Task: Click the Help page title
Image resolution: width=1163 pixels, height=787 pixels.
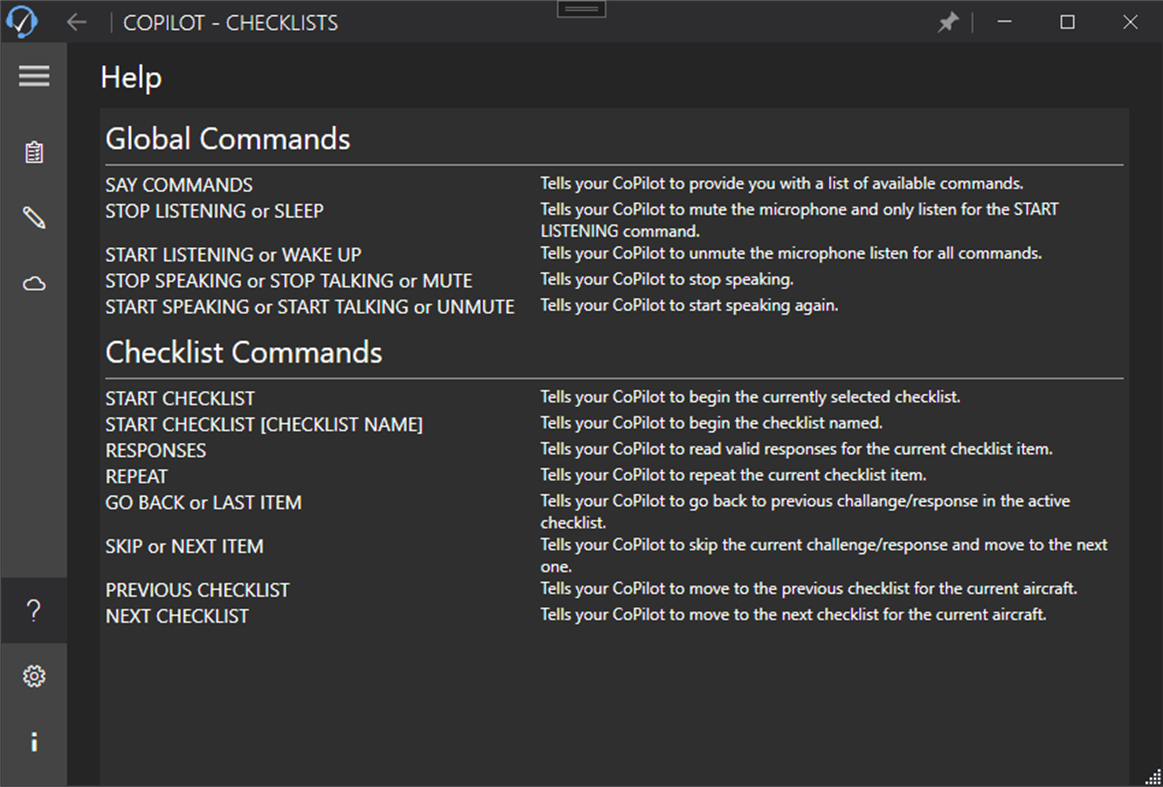Action: (x=130, y=77)
